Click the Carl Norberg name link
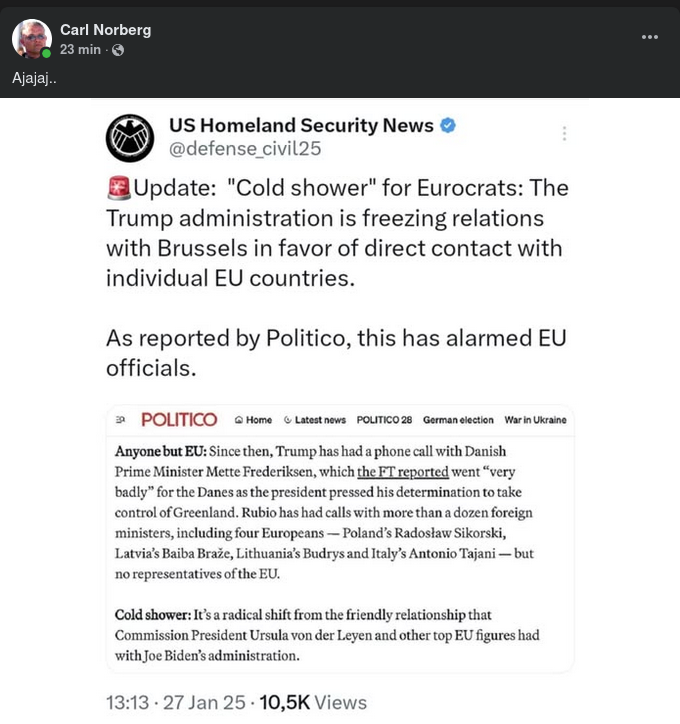The height and width of the screenshot is (724, 680). [105, 30]
